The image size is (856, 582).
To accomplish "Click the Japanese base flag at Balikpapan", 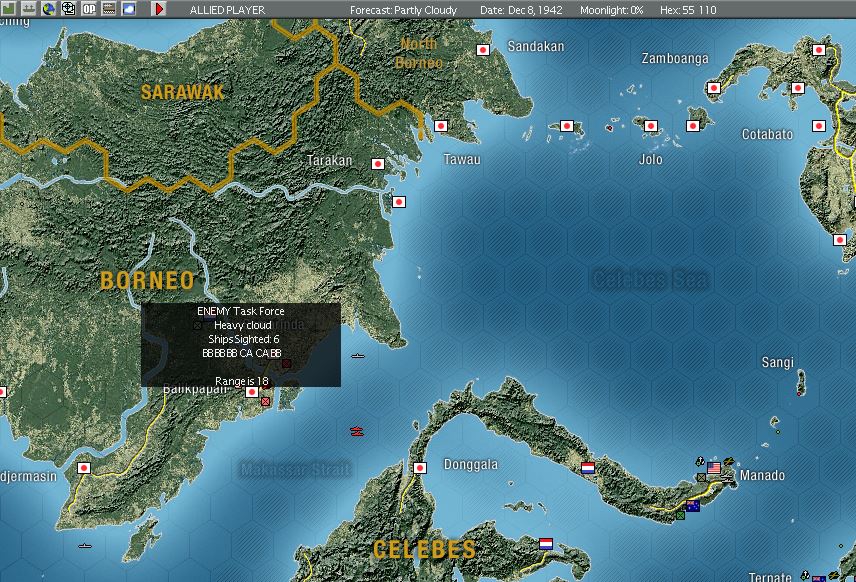I will coord(252,391).
